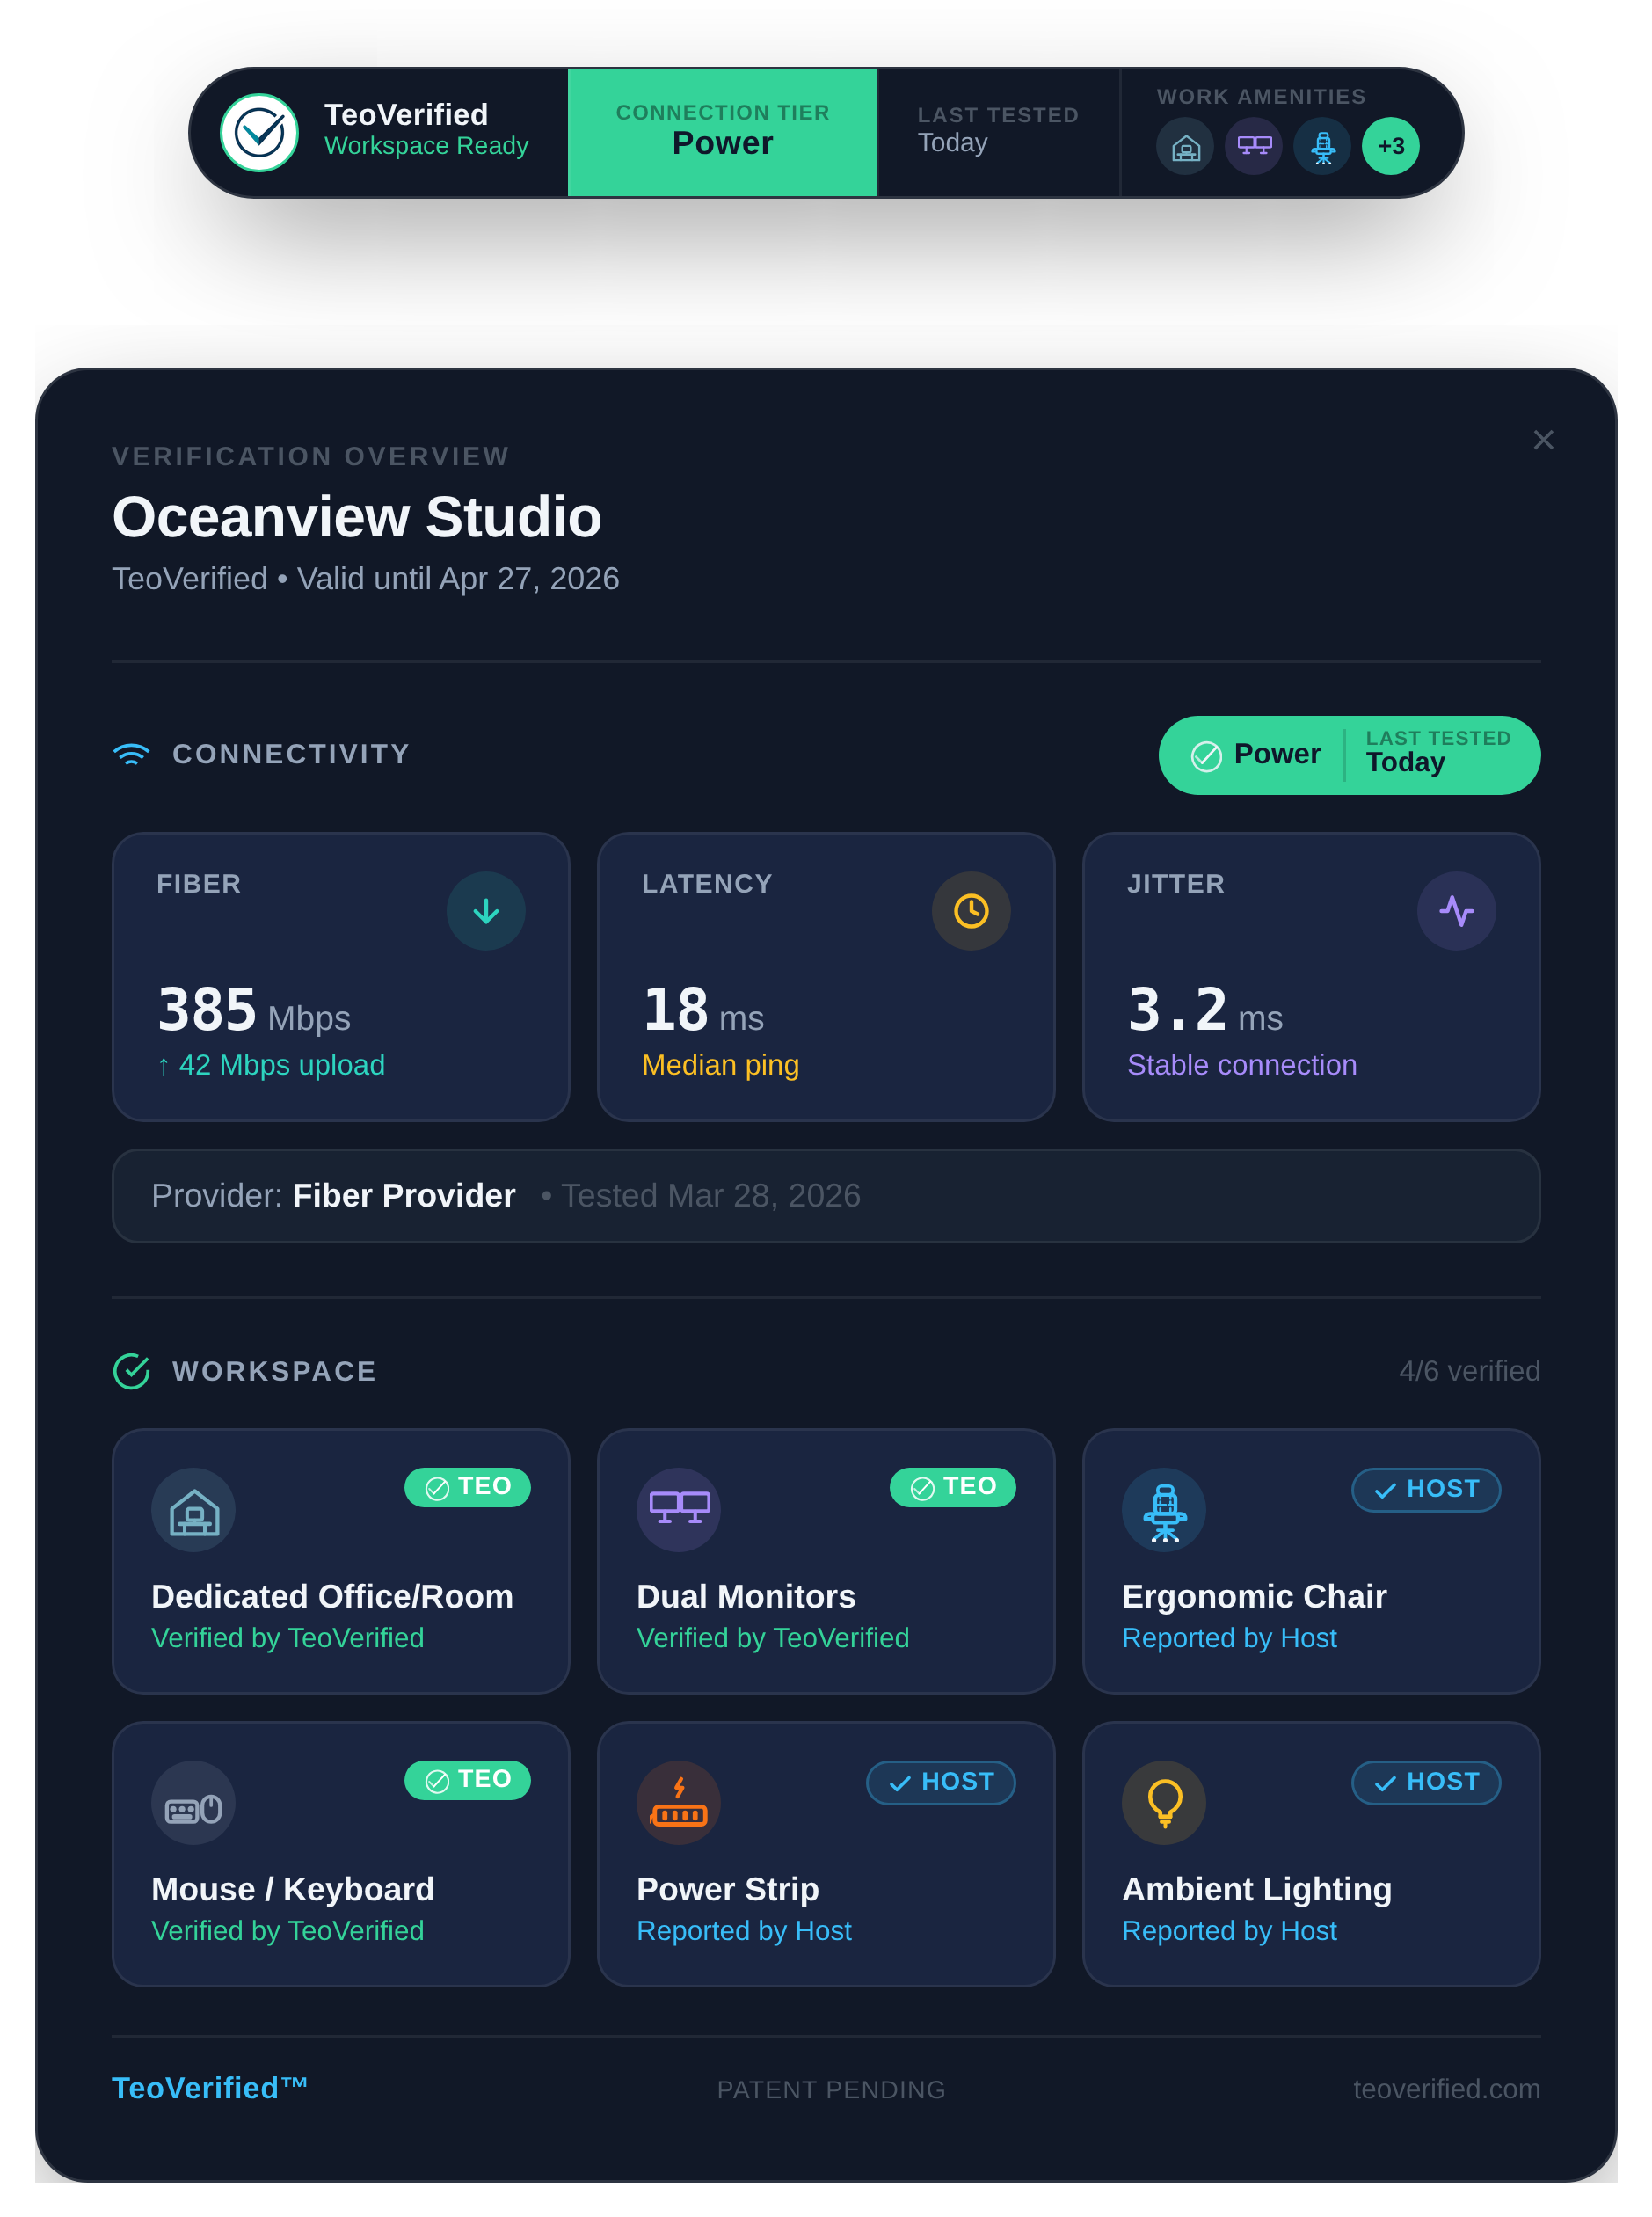This screenshot has width=1652, height=2217.
Task: Click the dedicated office amenity icon in header
Action: pos(1185,147)
